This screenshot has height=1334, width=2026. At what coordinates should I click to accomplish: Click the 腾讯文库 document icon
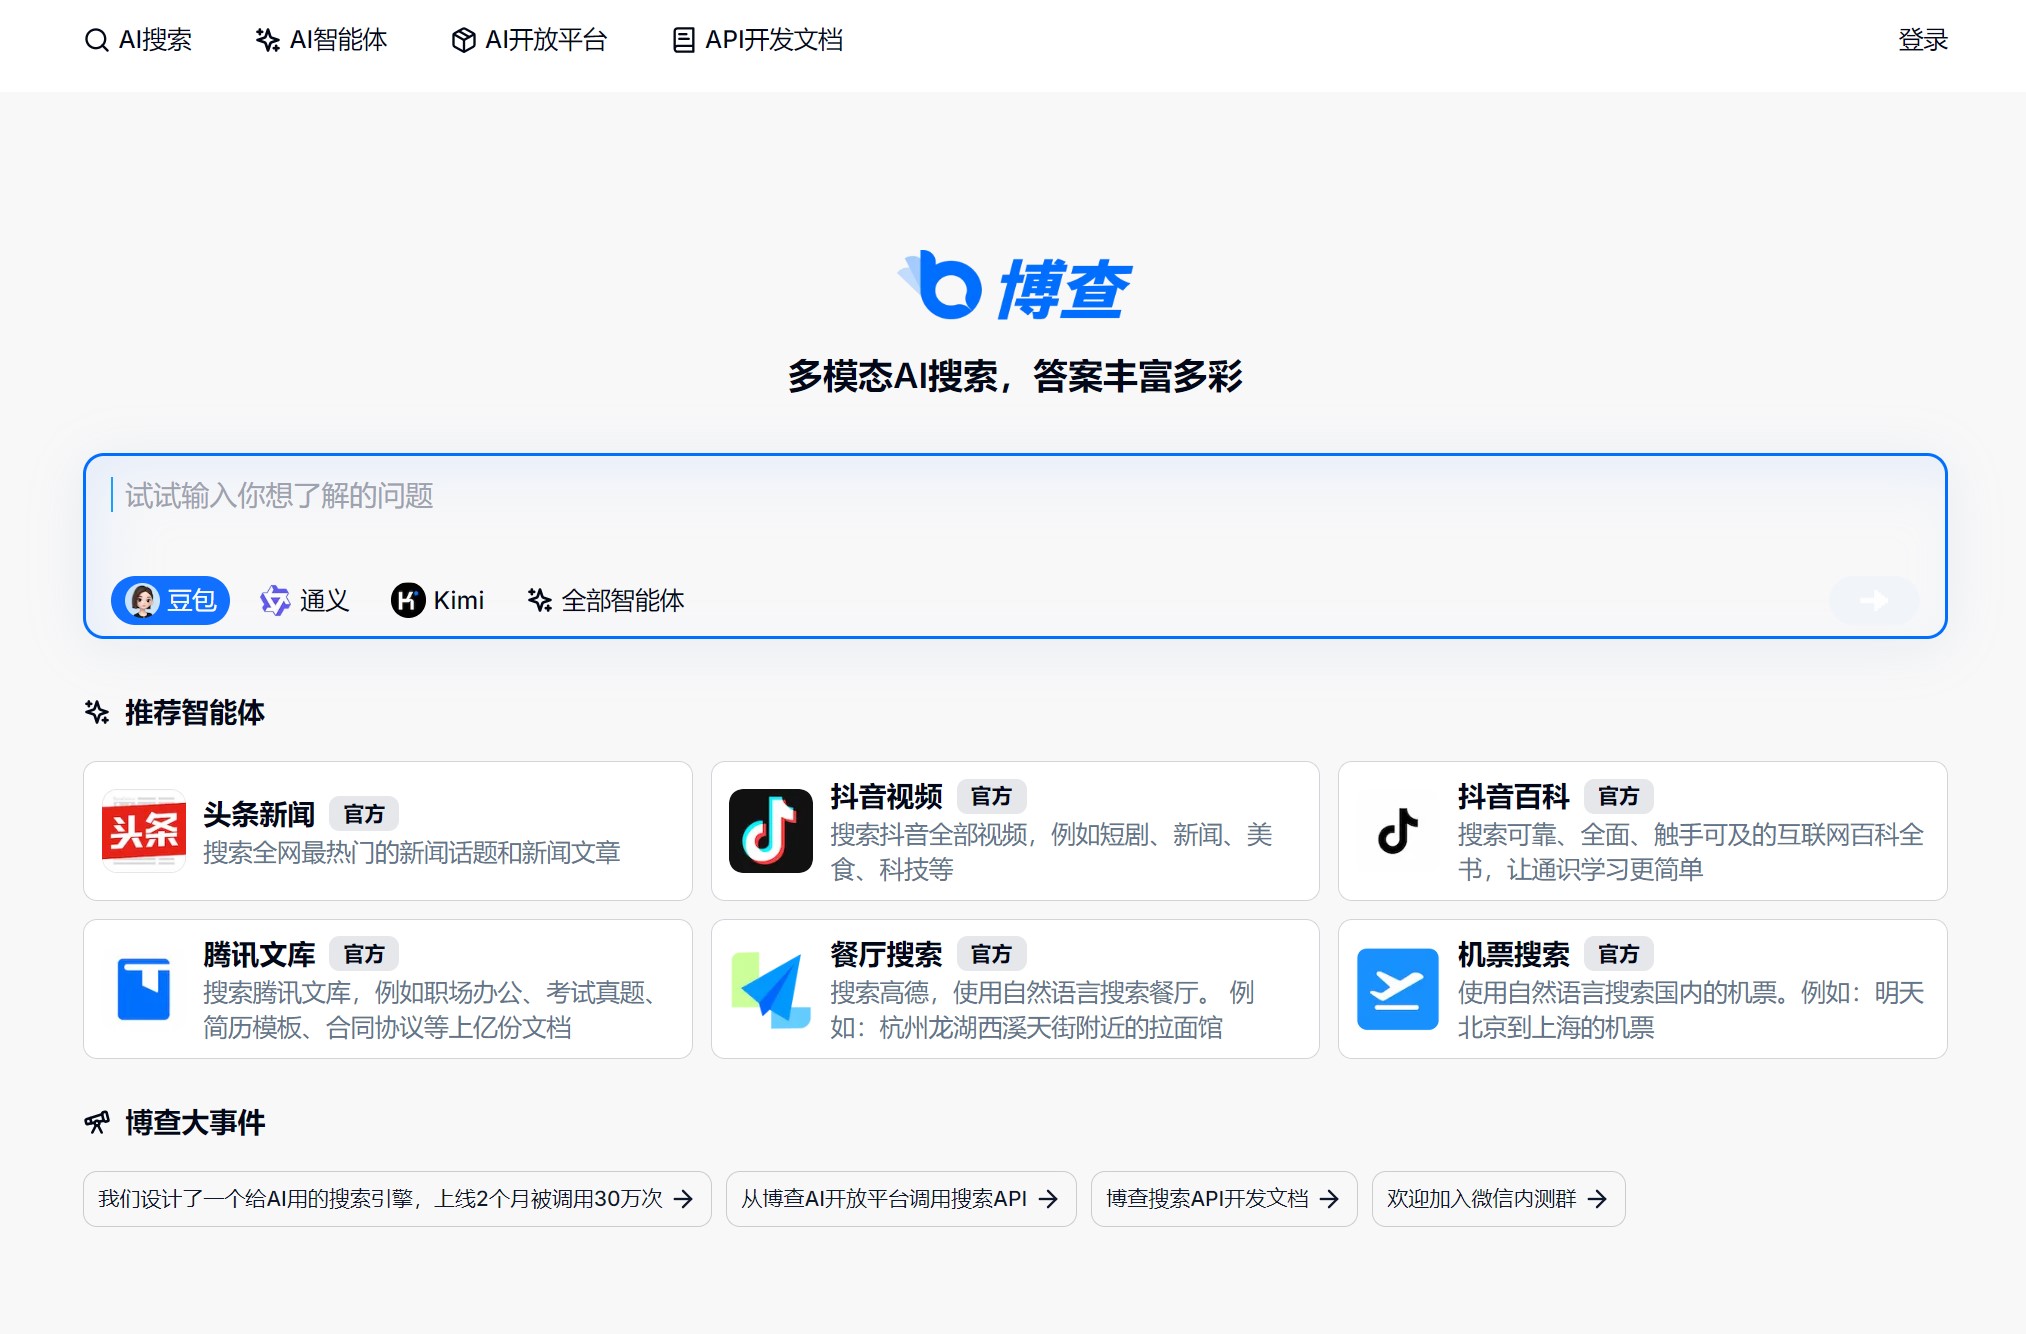pos(143,989)
